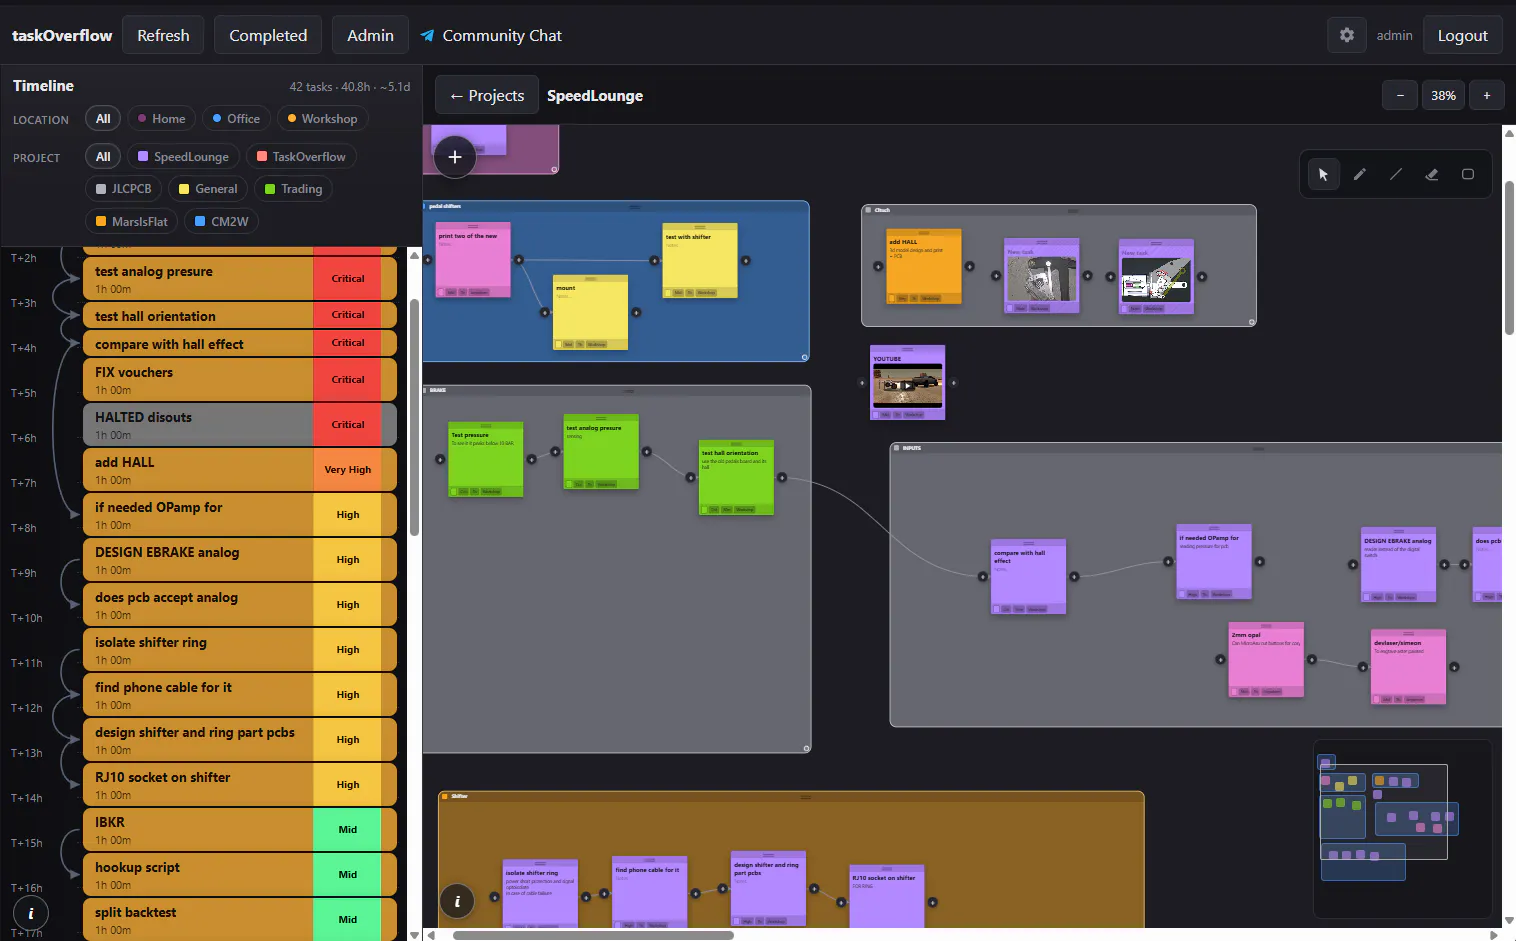This screenshot has height=941, width=1516.
Task: Click resize handle of BRAKE group corner
Action: pyautogui.click(x=806, y=748)
